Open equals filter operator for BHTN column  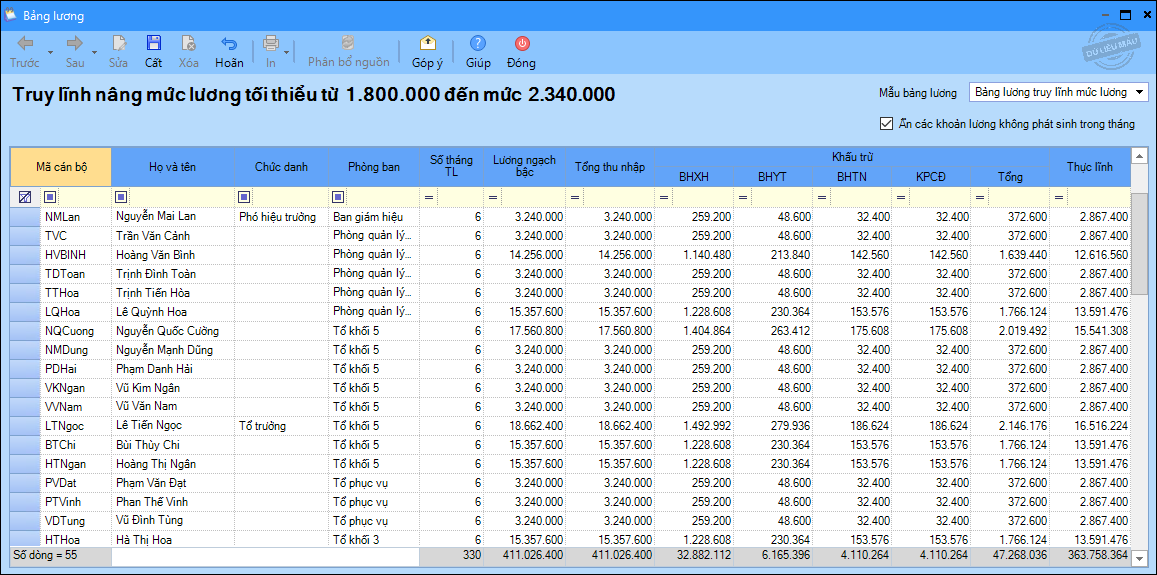coord(821,197)
